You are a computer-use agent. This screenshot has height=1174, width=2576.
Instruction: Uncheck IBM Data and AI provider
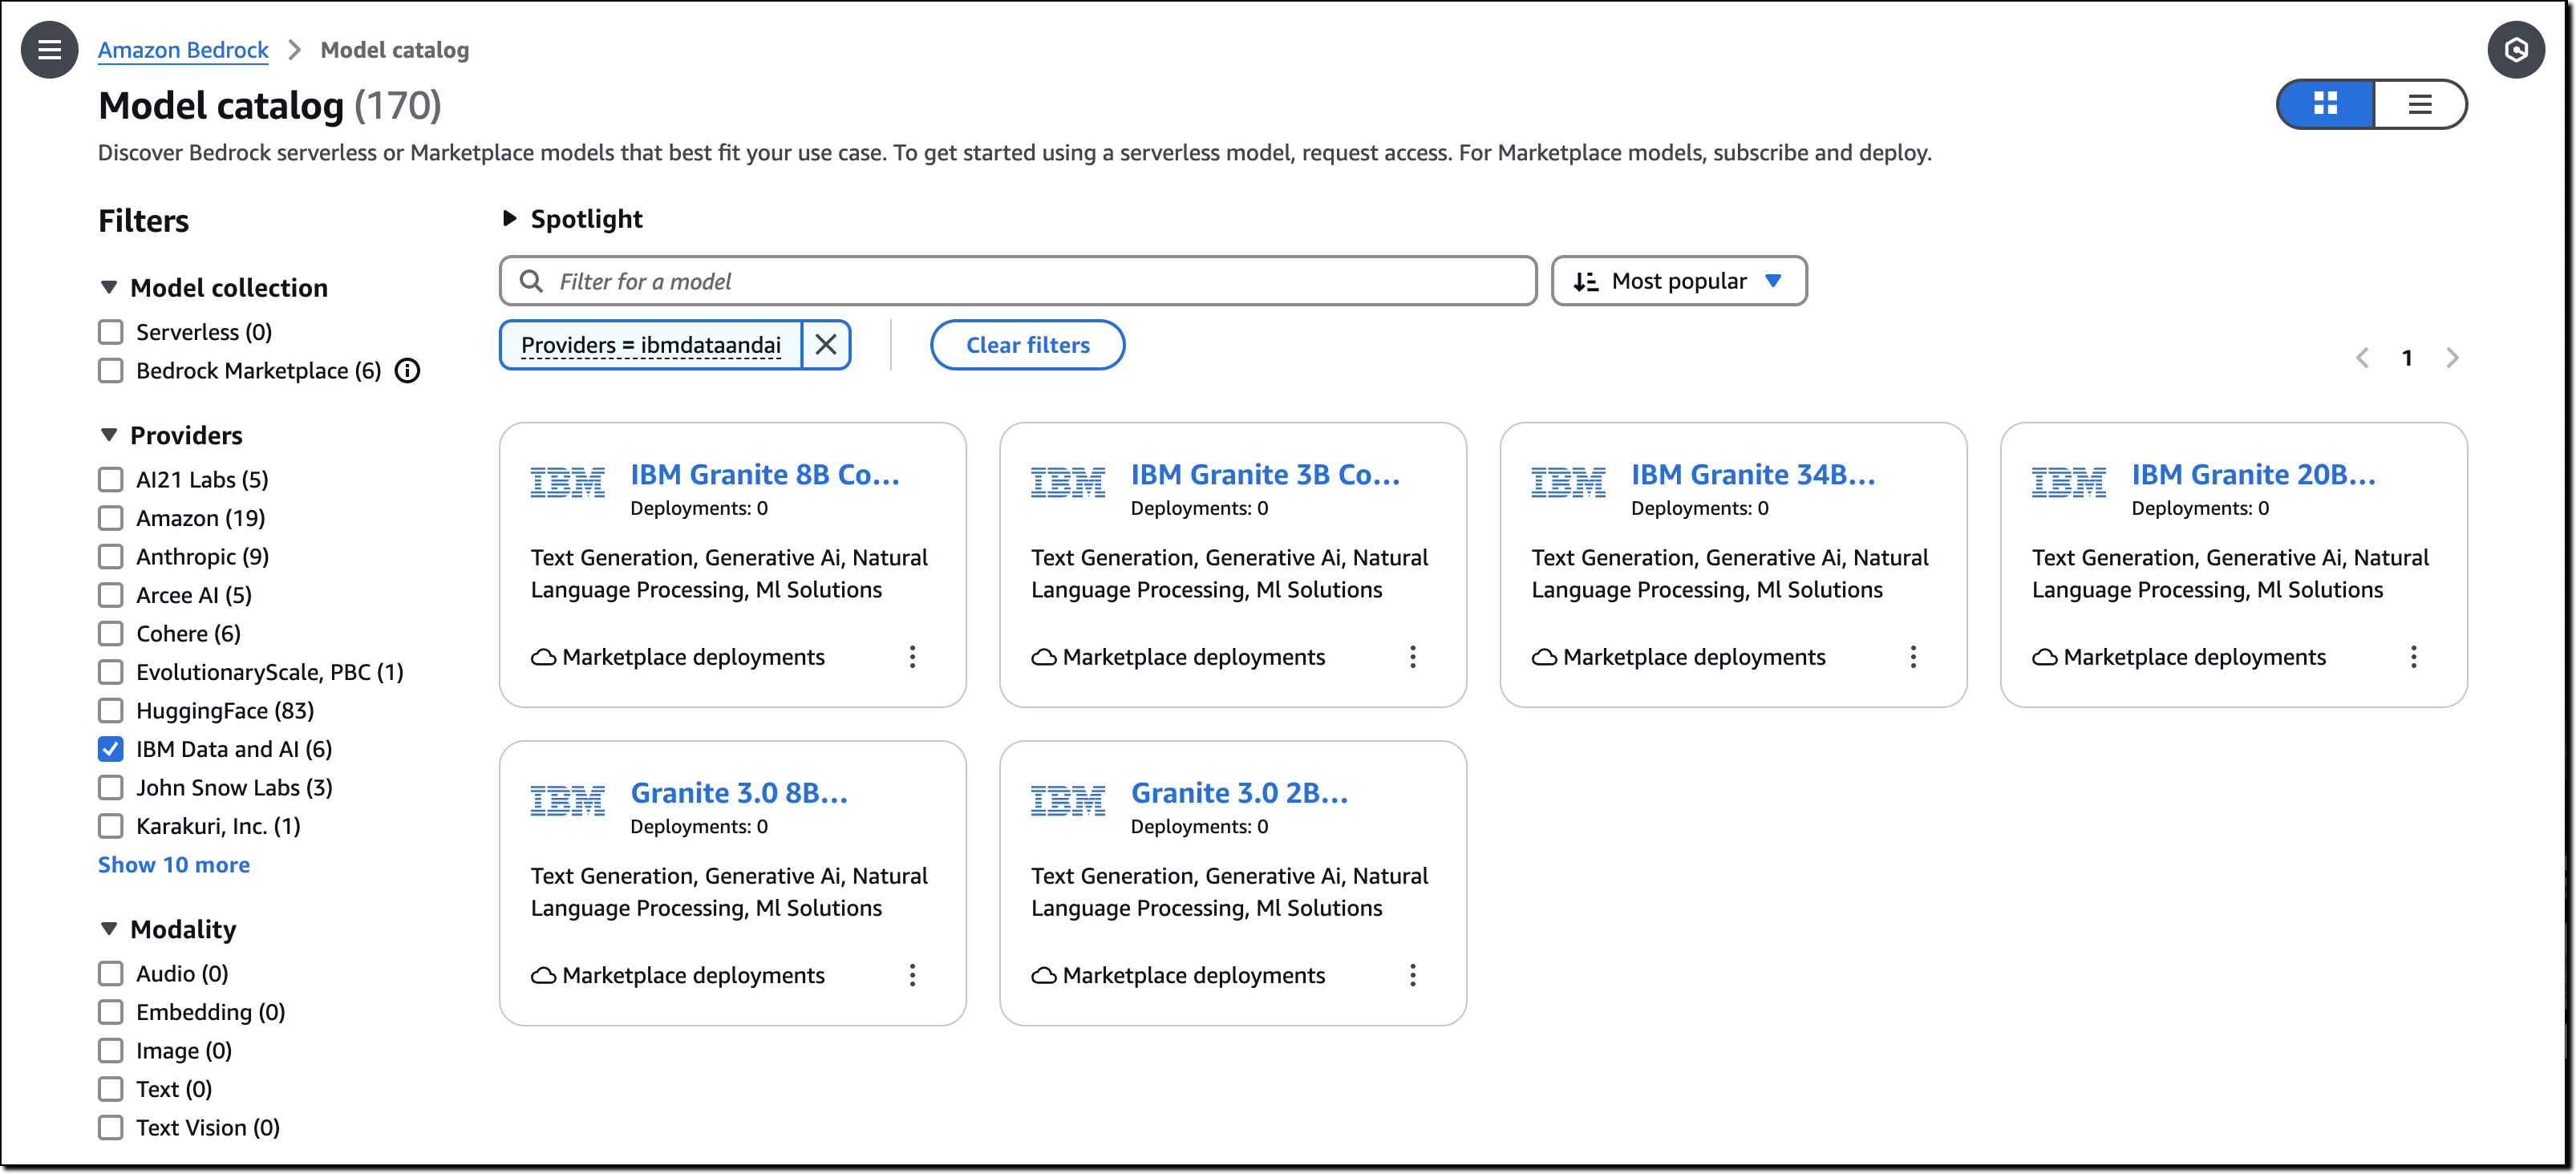pyautogui.click(x=111, y=749)
